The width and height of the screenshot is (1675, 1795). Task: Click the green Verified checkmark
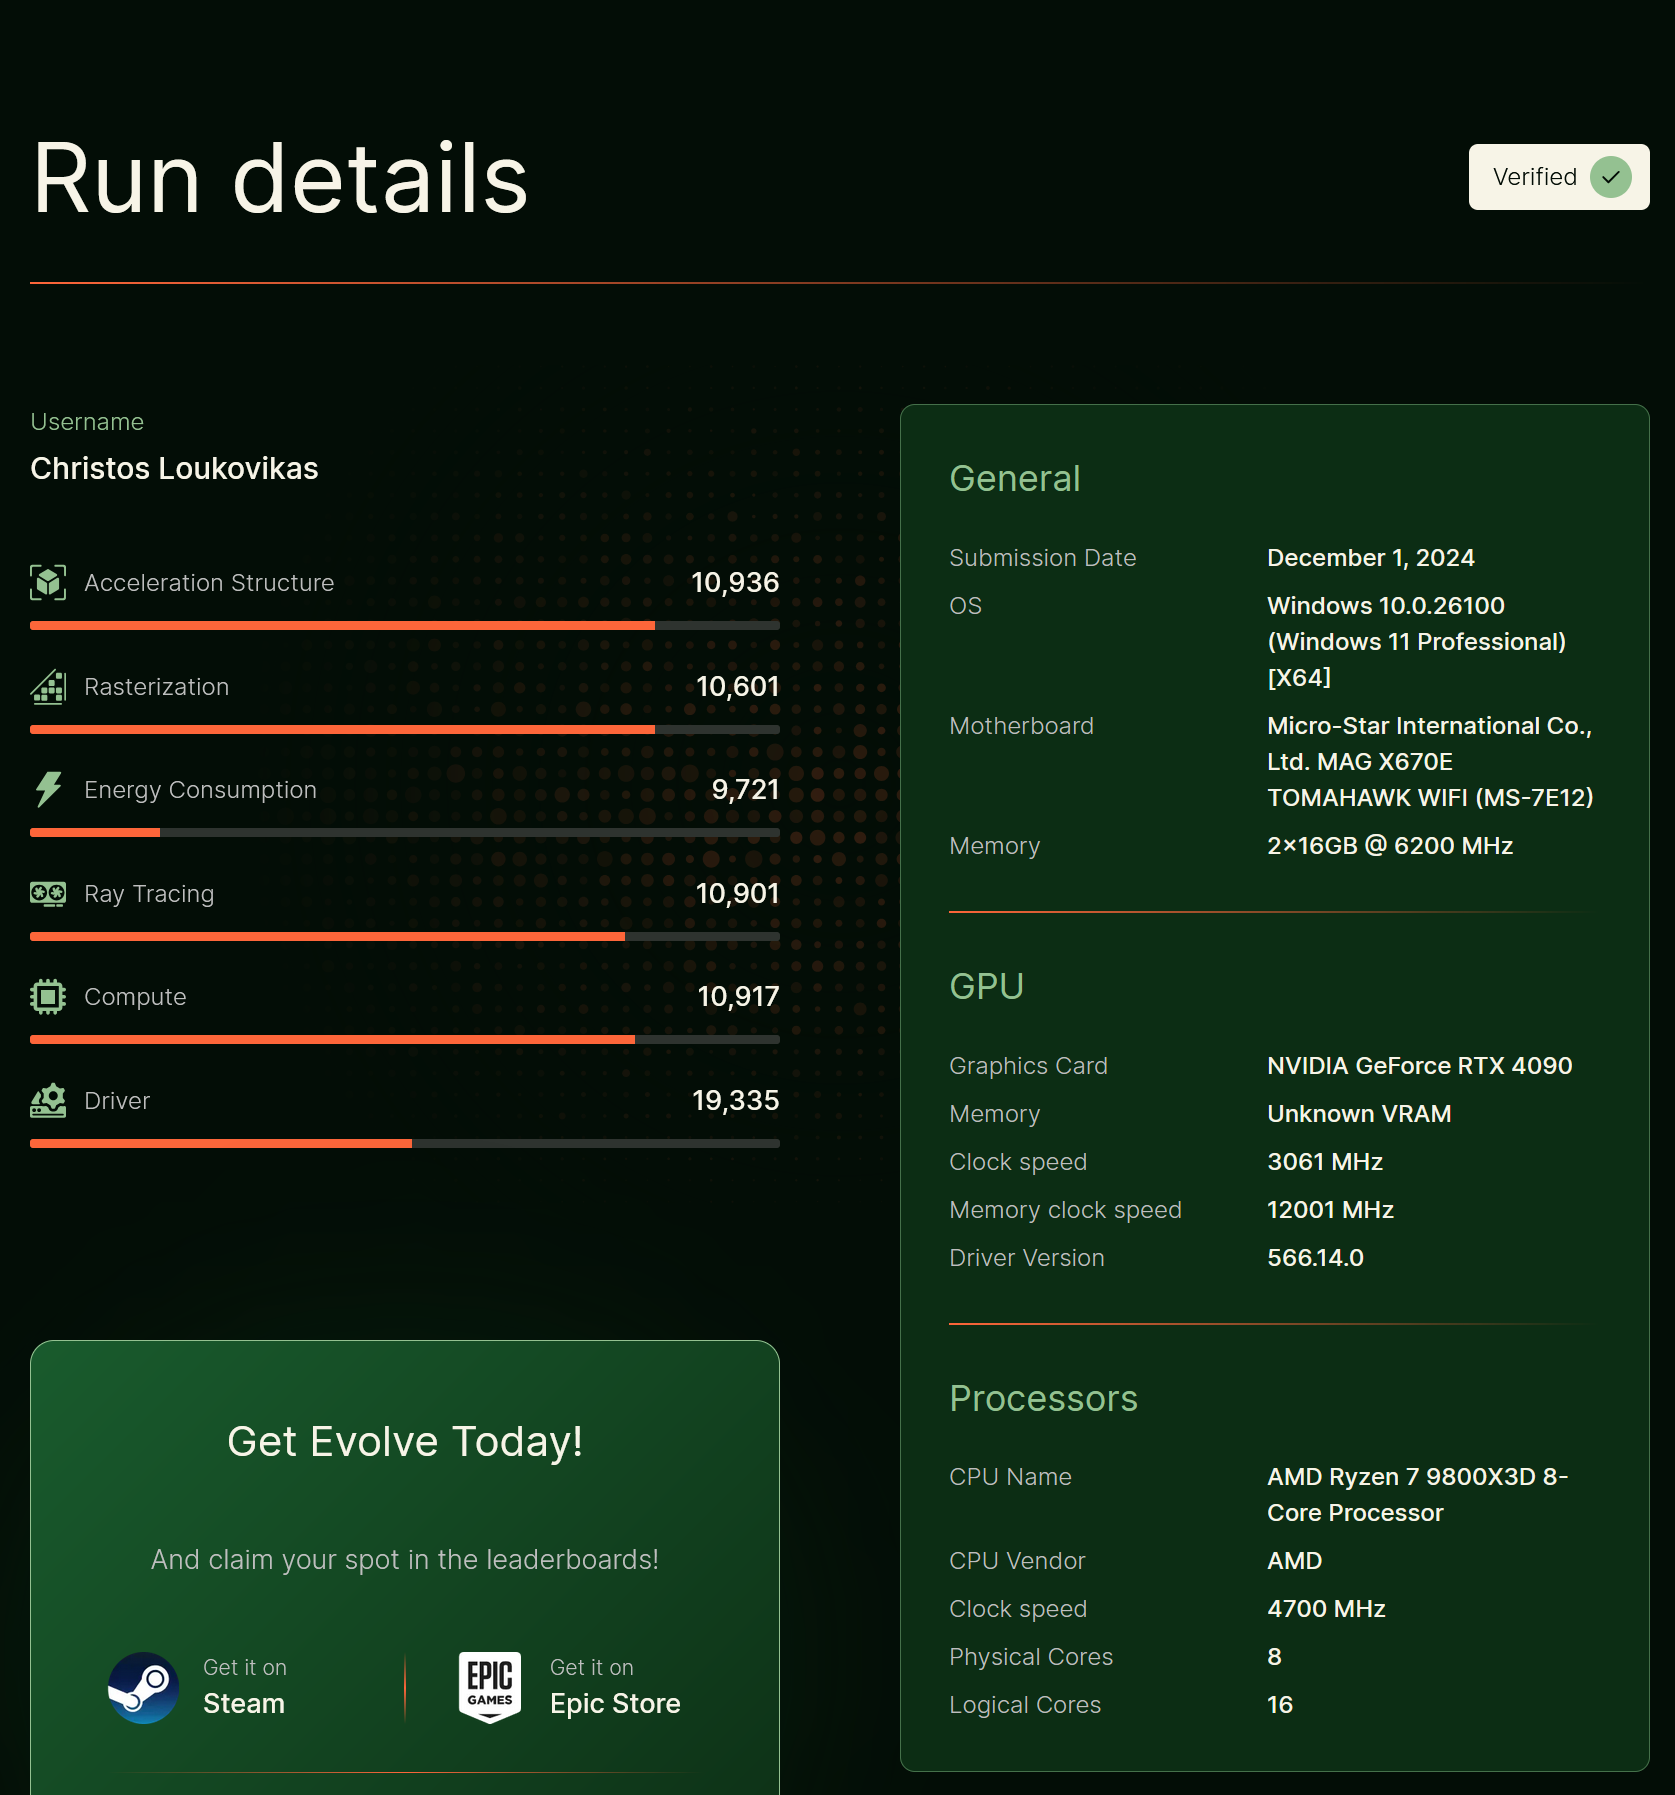tap(1611, 177)
